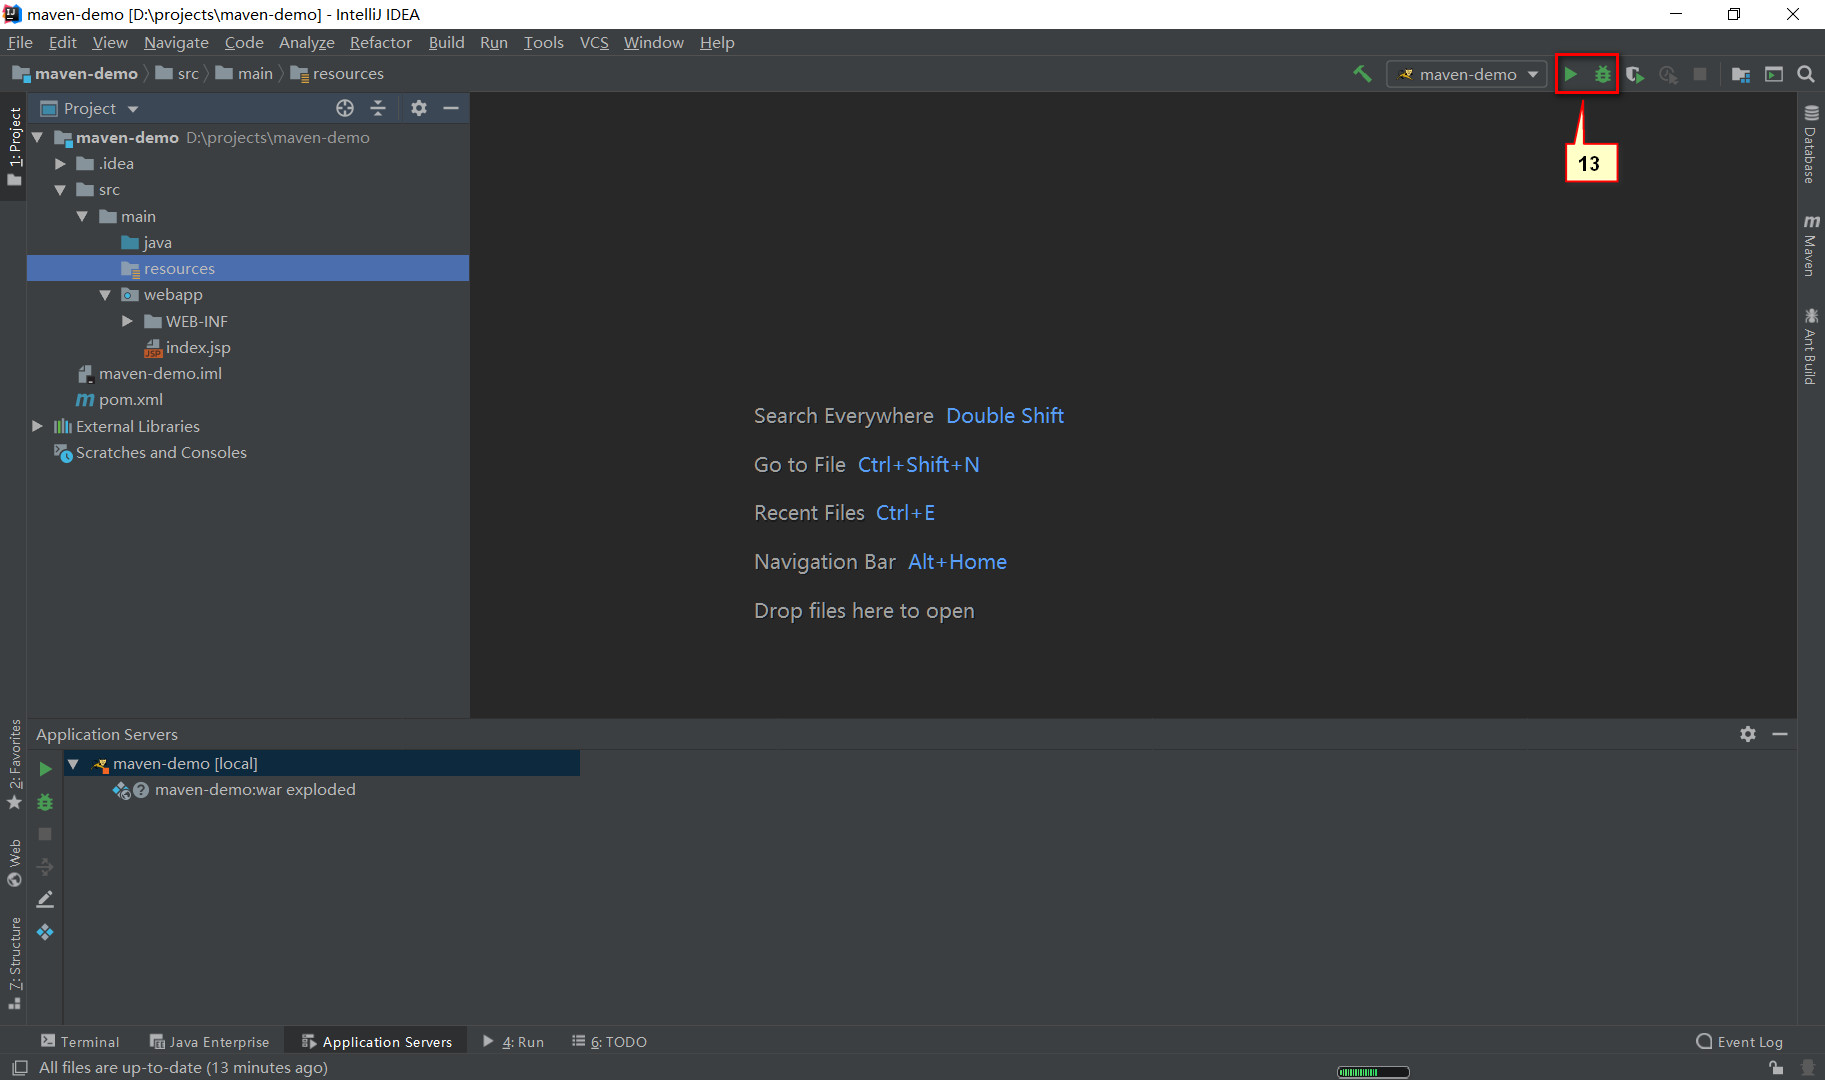Open the Refactor menu

pyautogui.click(x=380, y=42)
